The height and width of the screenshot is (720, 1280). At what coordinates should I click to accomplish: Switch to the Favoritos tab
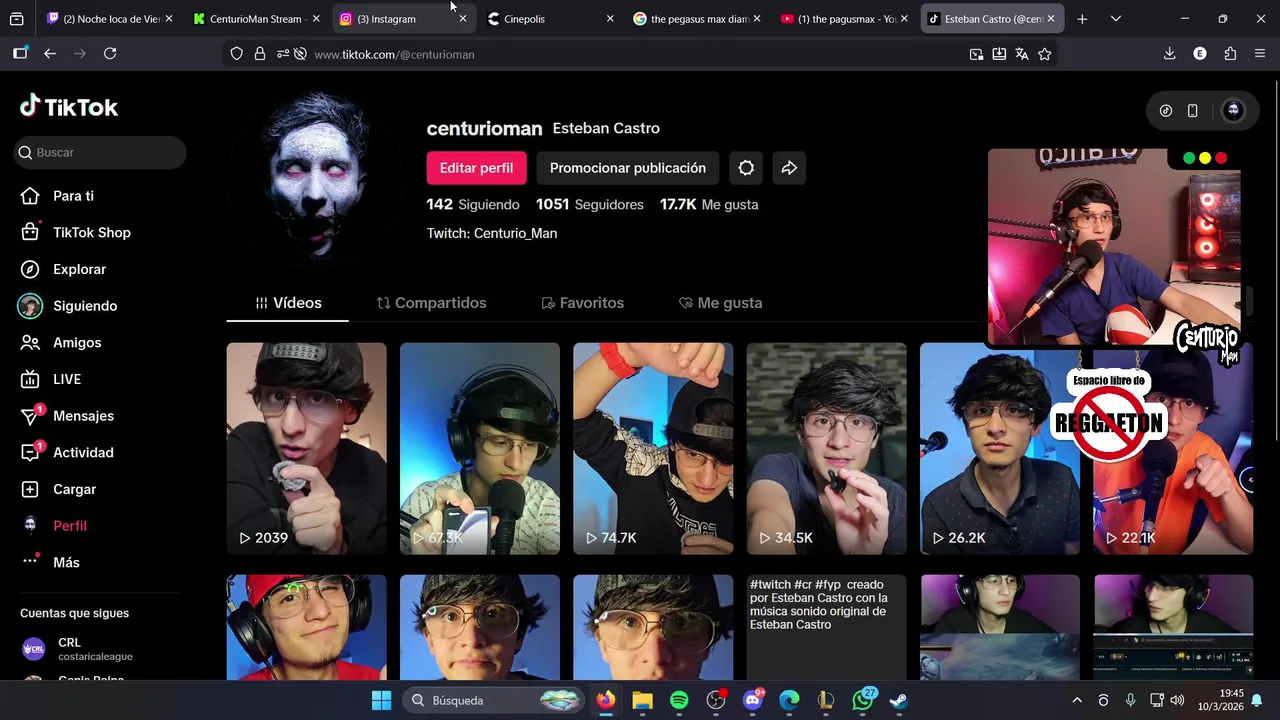tap(582, 303)
